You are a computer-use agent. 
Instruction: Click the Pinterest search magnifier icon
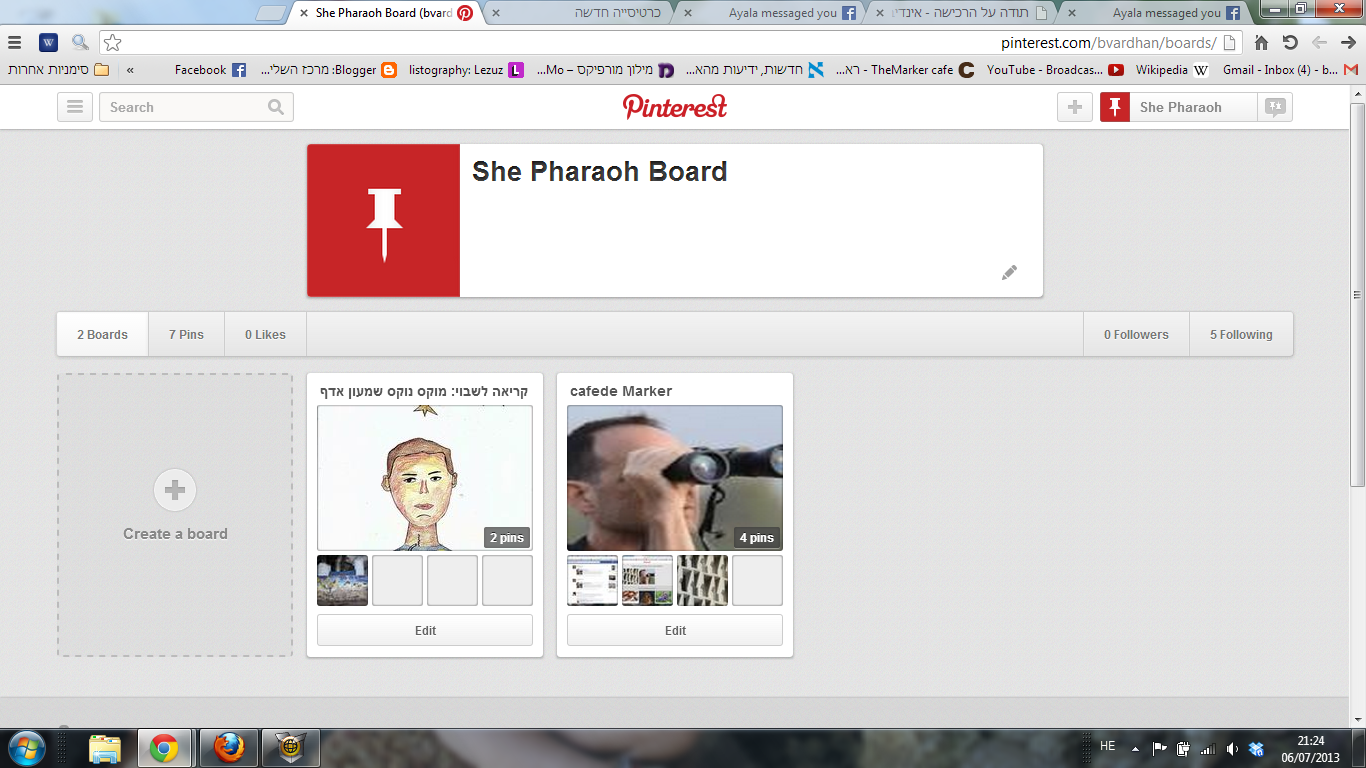click(276, 107)
